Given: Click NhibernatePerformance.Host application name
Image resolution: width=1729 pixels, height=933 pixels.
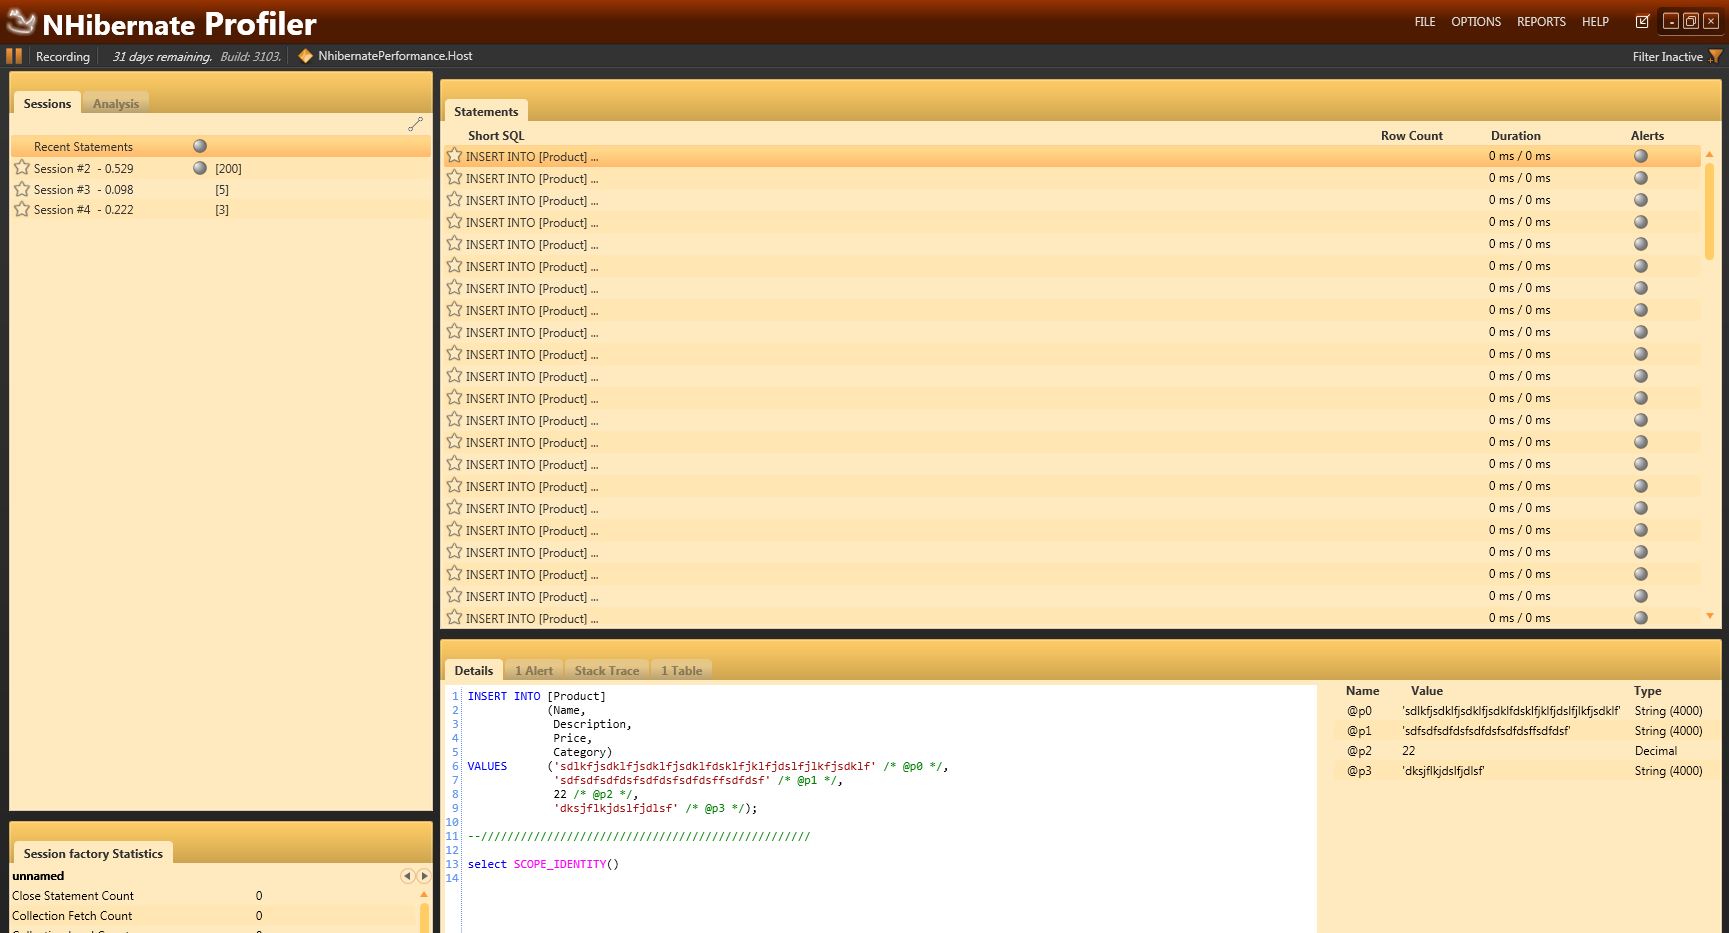Looking at the screenshot, I should (395, 56).
